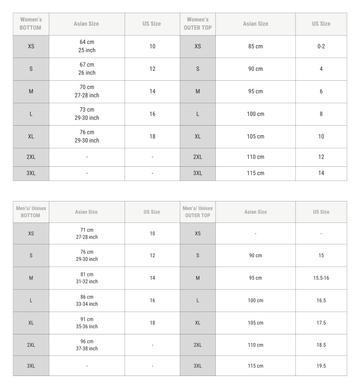Click the 85 cm women's outer top cell
The image size is (360, 389).
point(255,46)
